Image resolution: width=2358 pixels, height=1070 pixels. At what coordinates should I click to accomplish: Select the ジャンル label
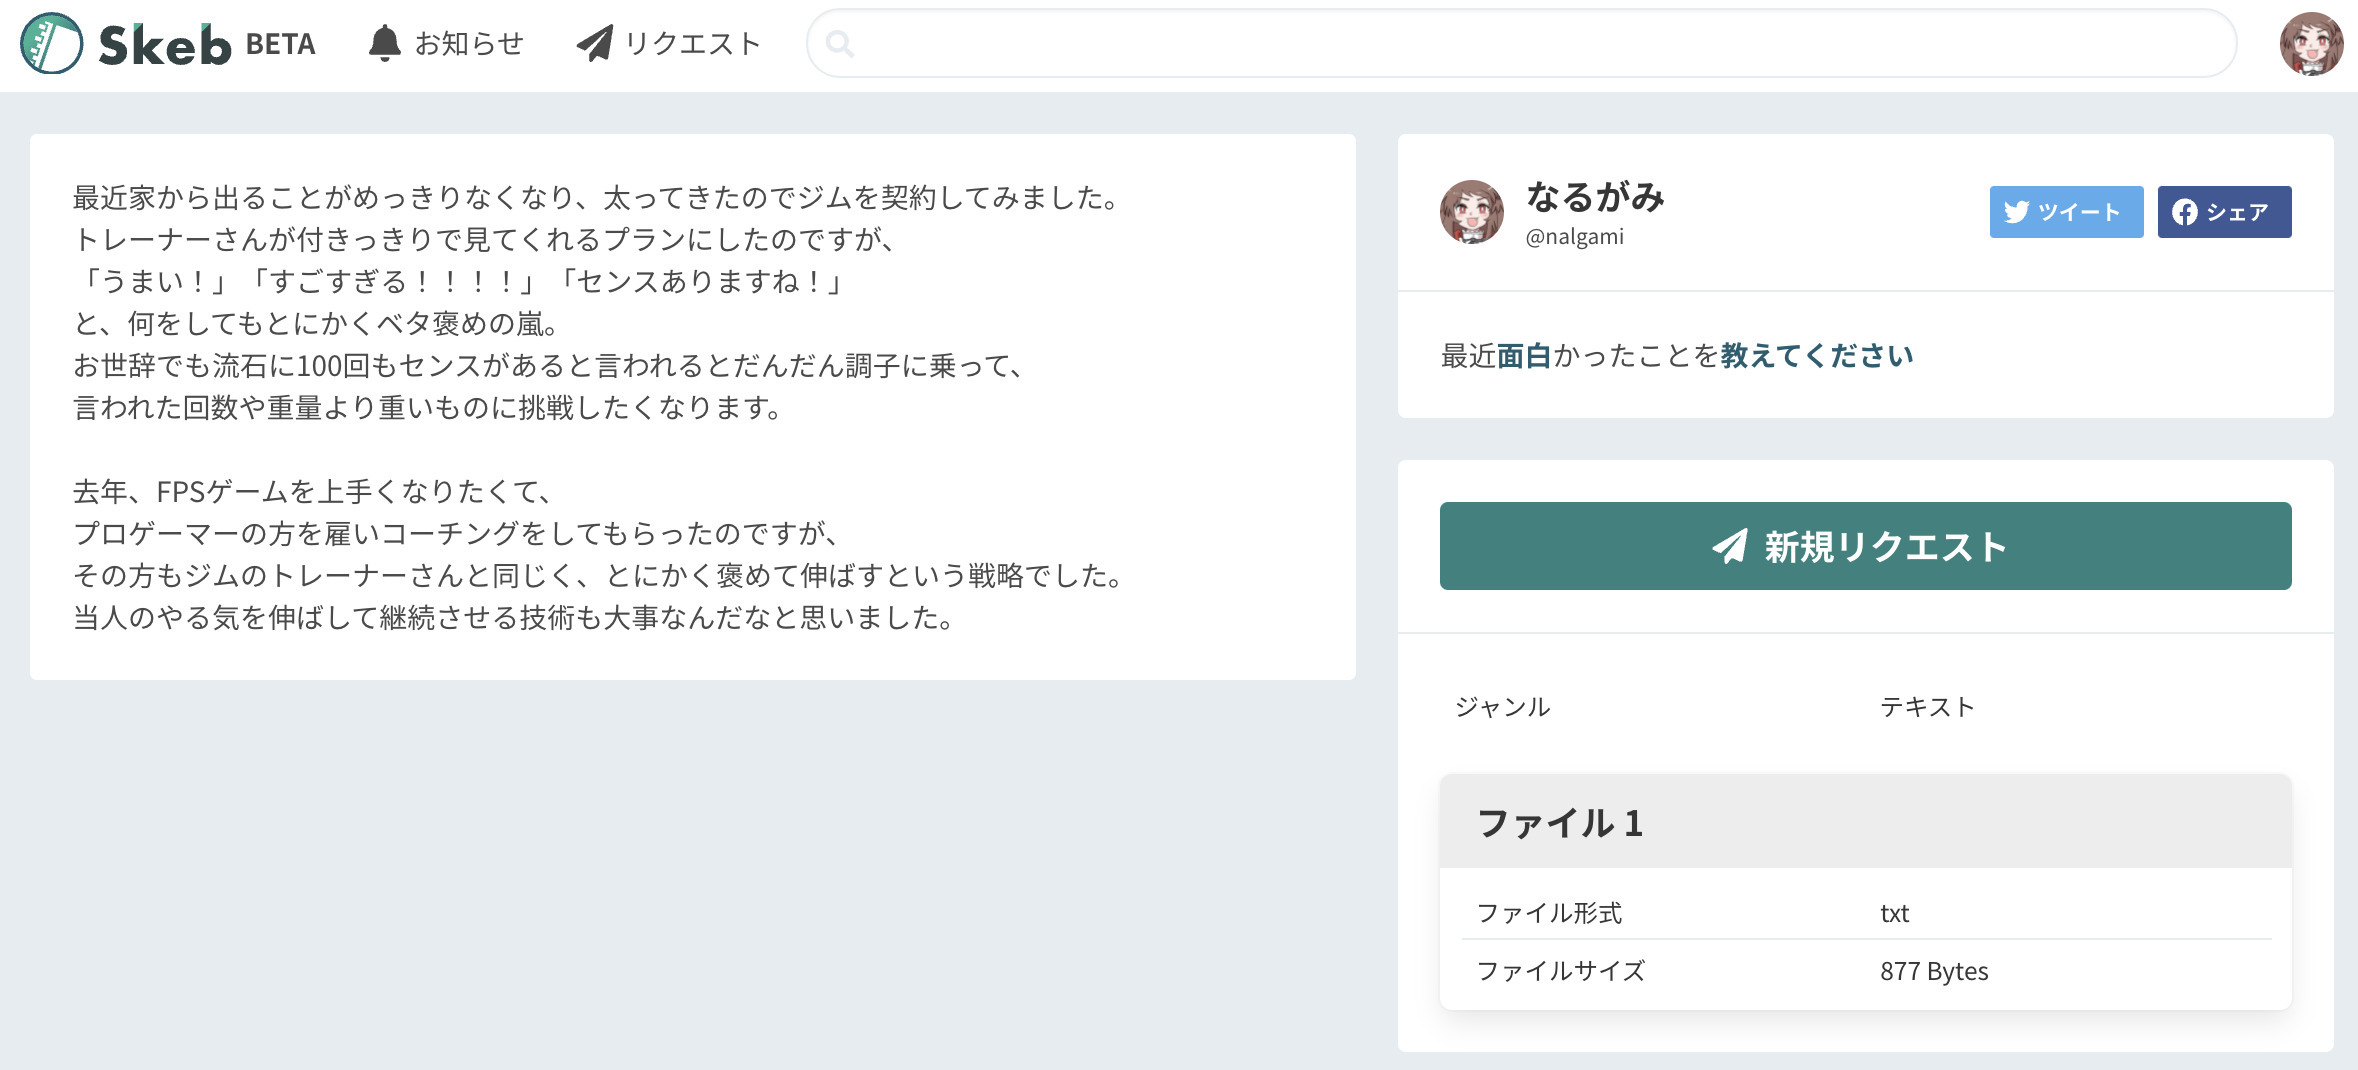tap(1503, 707)
